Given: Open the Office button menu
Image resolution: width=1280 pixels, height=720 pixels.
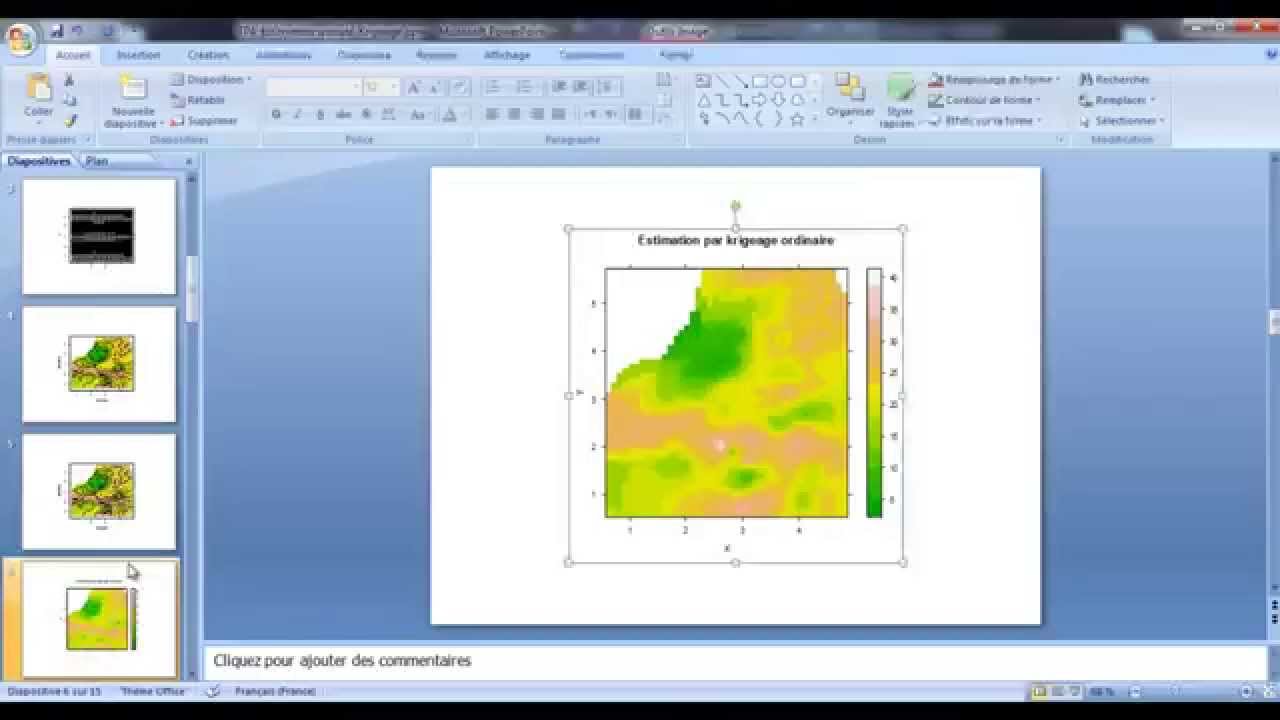Looking at the screenshot, I should pos(19,40).
